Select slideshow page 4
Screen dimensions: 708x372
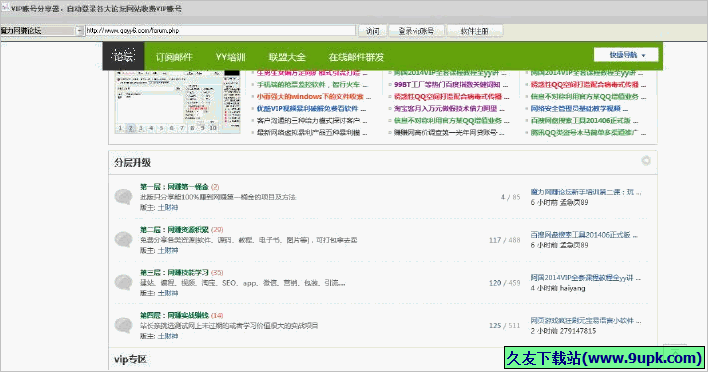pos(151,128)
